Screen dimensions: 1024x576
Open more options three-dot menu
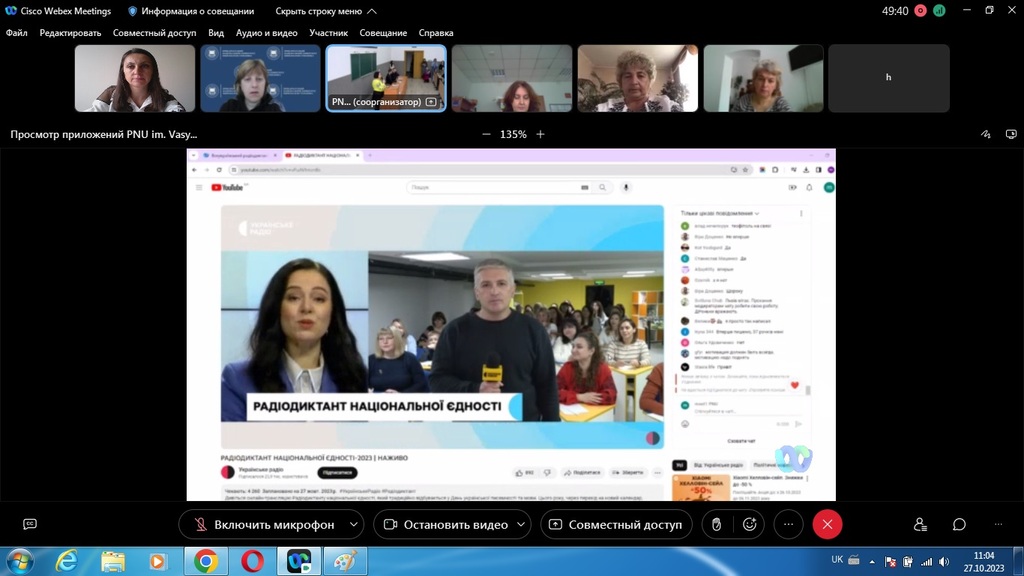click(x=789, y=524)
